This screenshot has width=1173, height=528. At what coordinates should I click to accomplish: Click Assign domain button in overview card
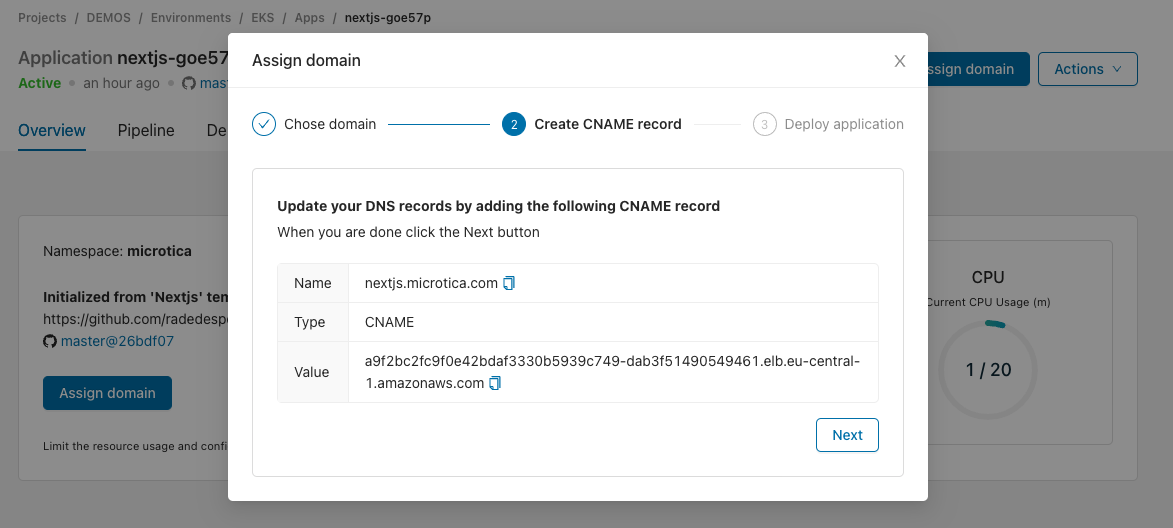(108, 393)
